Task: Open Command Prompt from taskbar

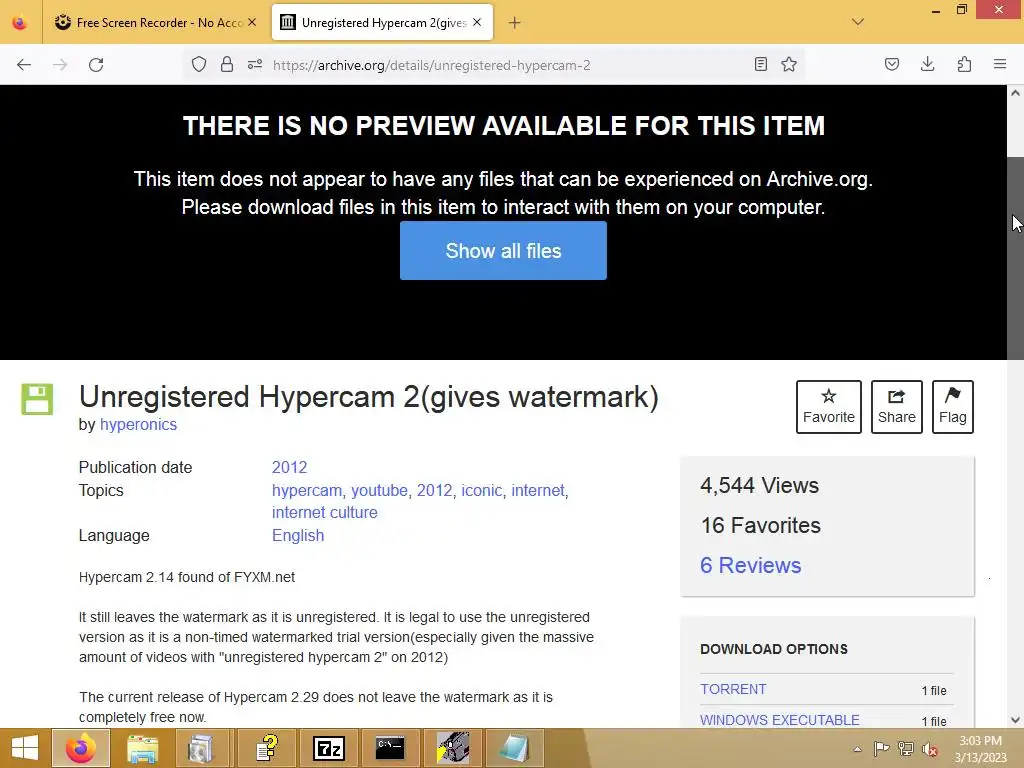Action: pos(390,748)
